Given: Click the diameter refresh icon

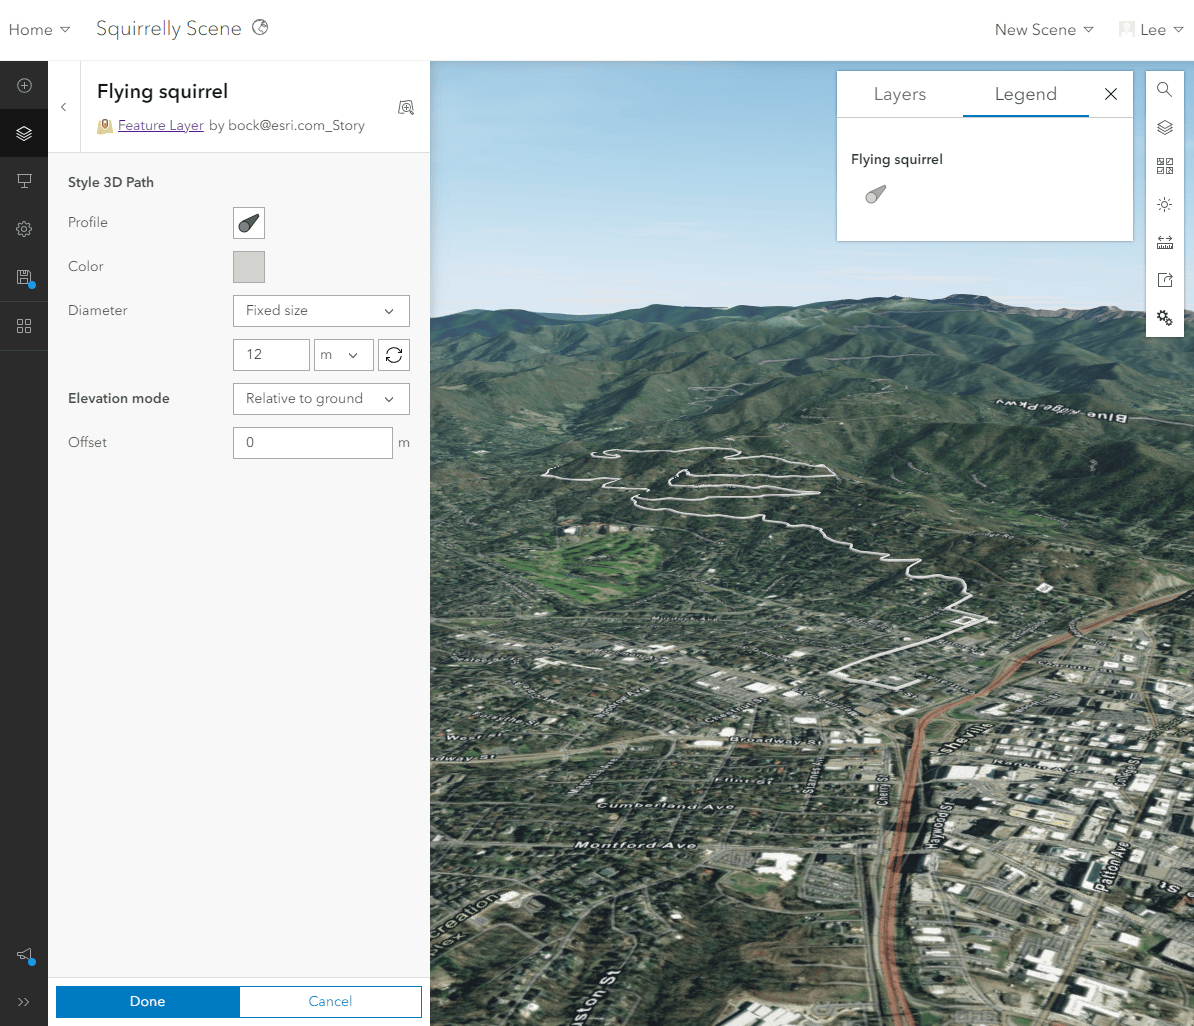Looking at the screenshot, I should 394,354.
